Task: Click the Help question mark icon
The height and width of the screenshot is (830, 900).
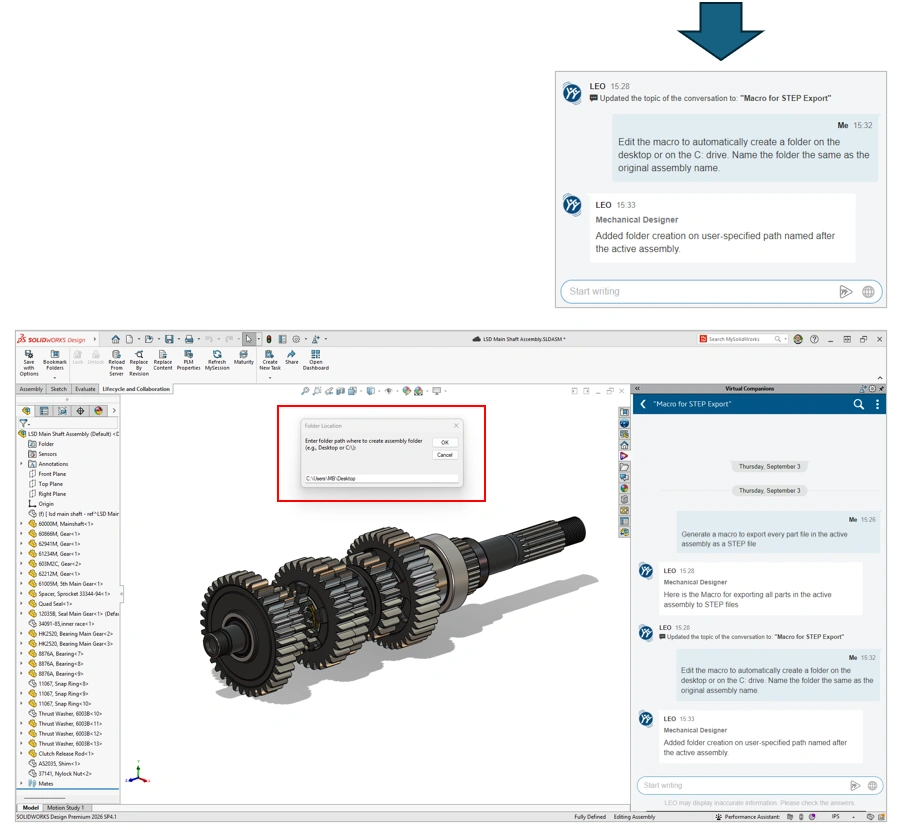Action: pos(814,339)
